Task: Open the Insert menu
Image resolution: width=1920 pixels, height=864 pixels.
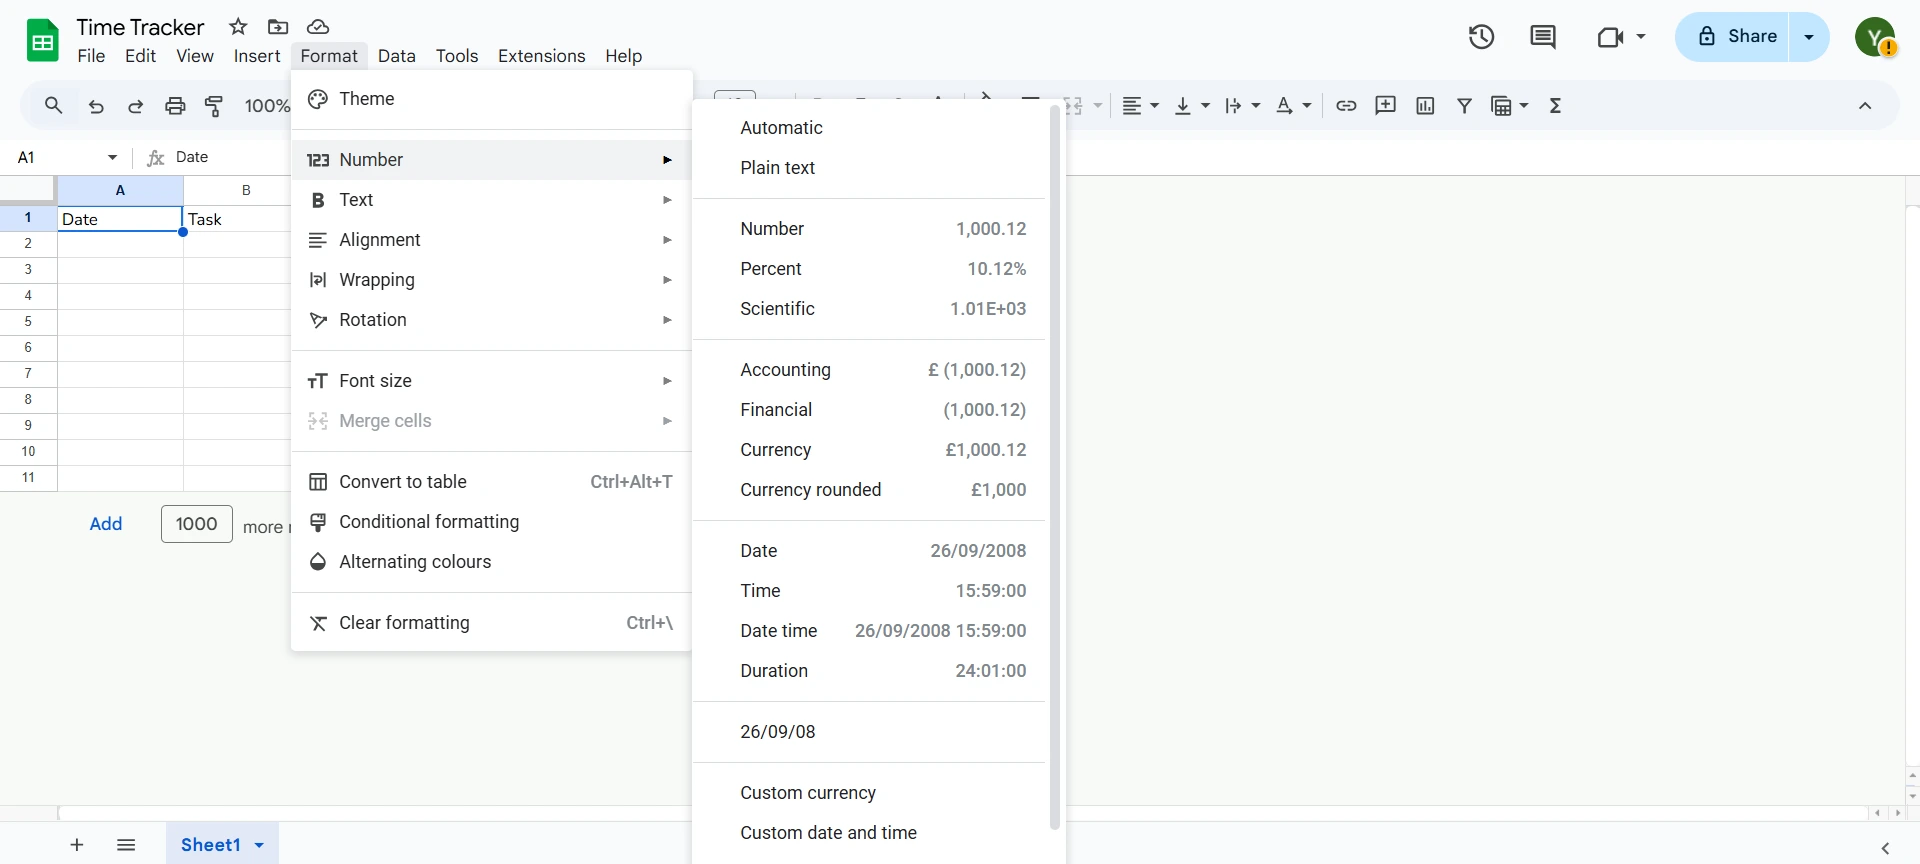Action: click(x=257, y=56)
